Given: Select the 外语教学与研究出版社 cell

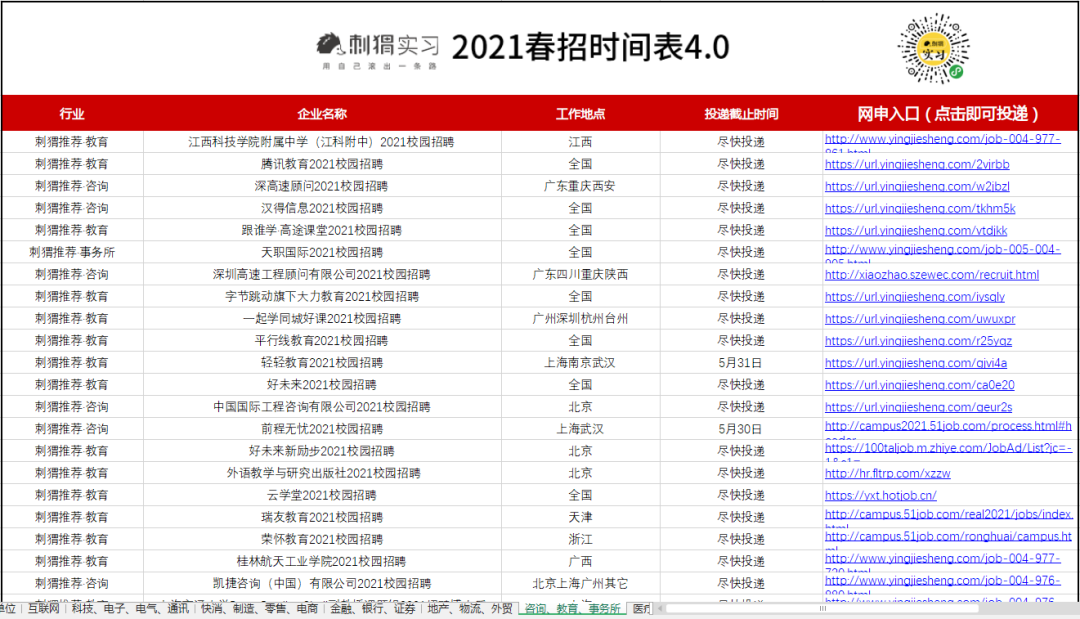Looking at the screenshot, I should pos(322,472).
